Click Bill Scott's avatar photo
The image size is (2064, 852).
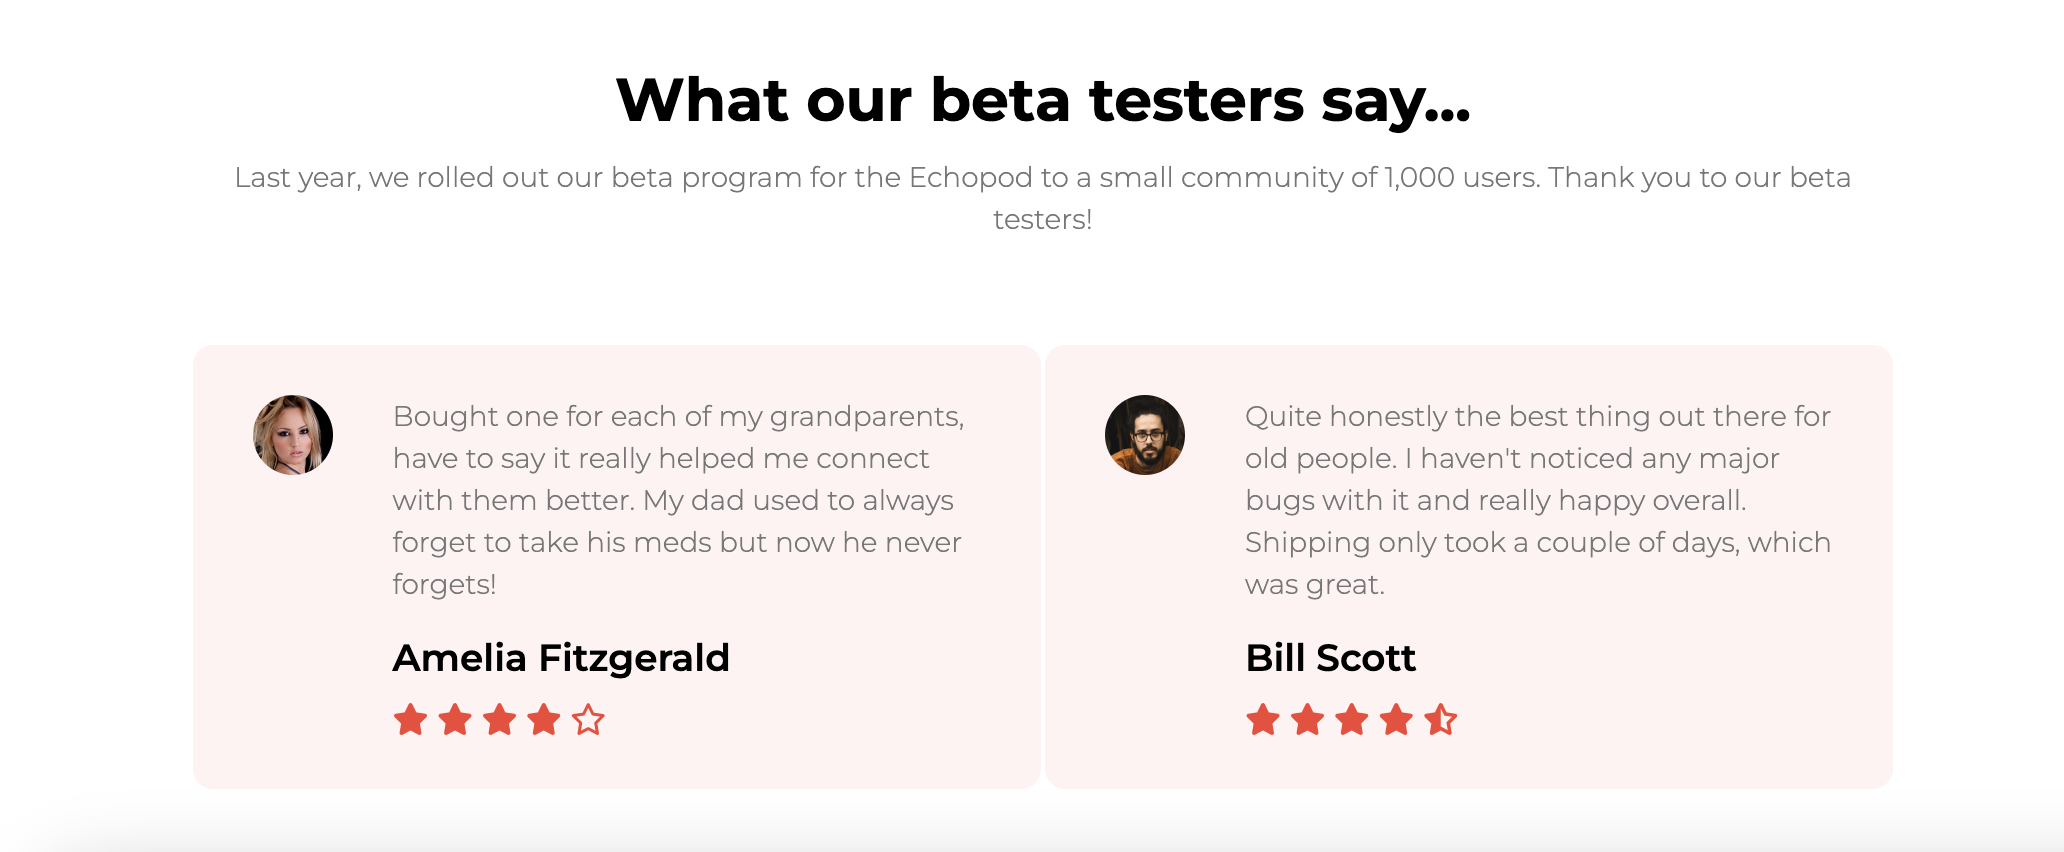pos(1145,435)
